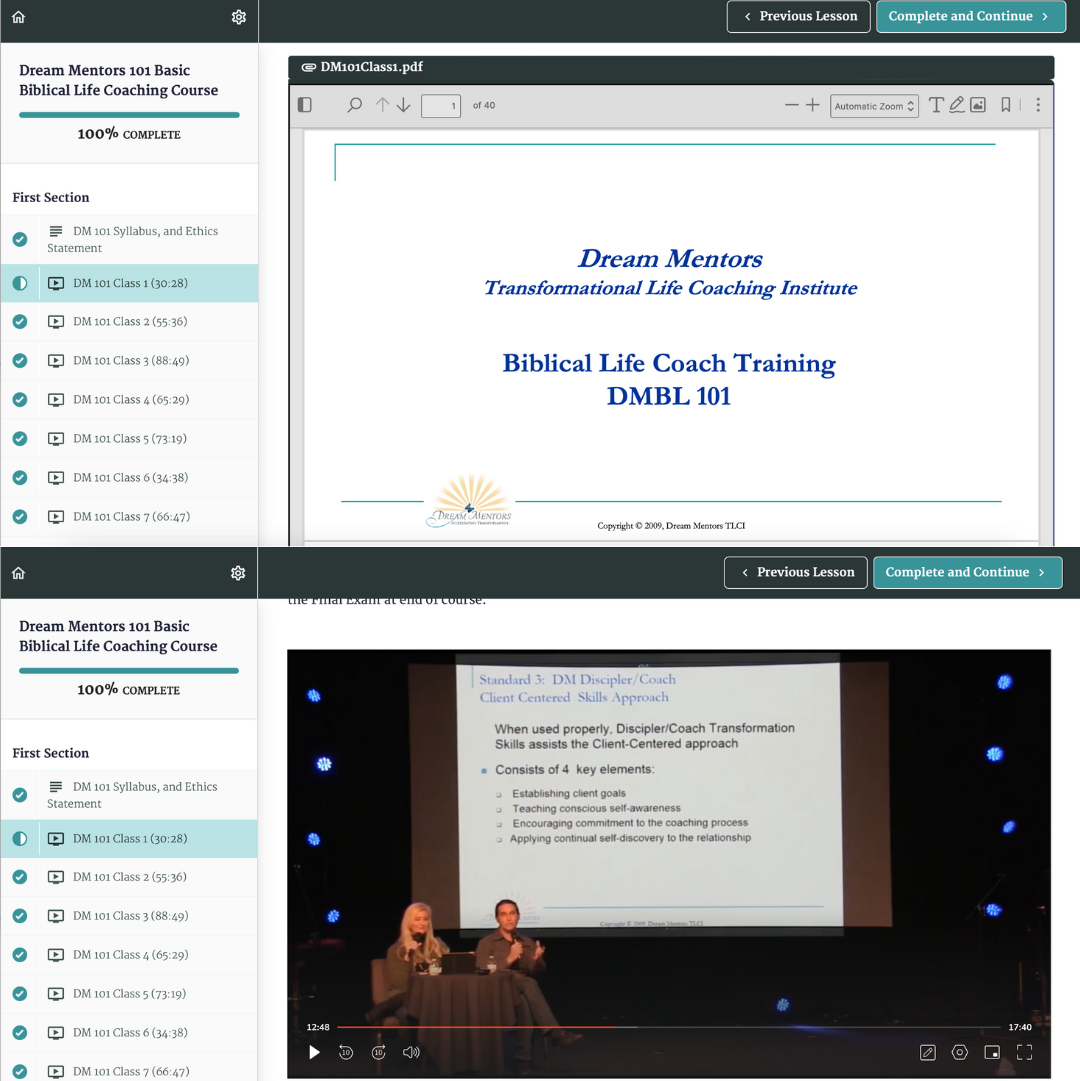Image resolution: width=1080 pixels, height=1081 pixels.
Task: Open DM 101 Syllabus lesson in PDF screen sidebar
Action: (130, 239)
